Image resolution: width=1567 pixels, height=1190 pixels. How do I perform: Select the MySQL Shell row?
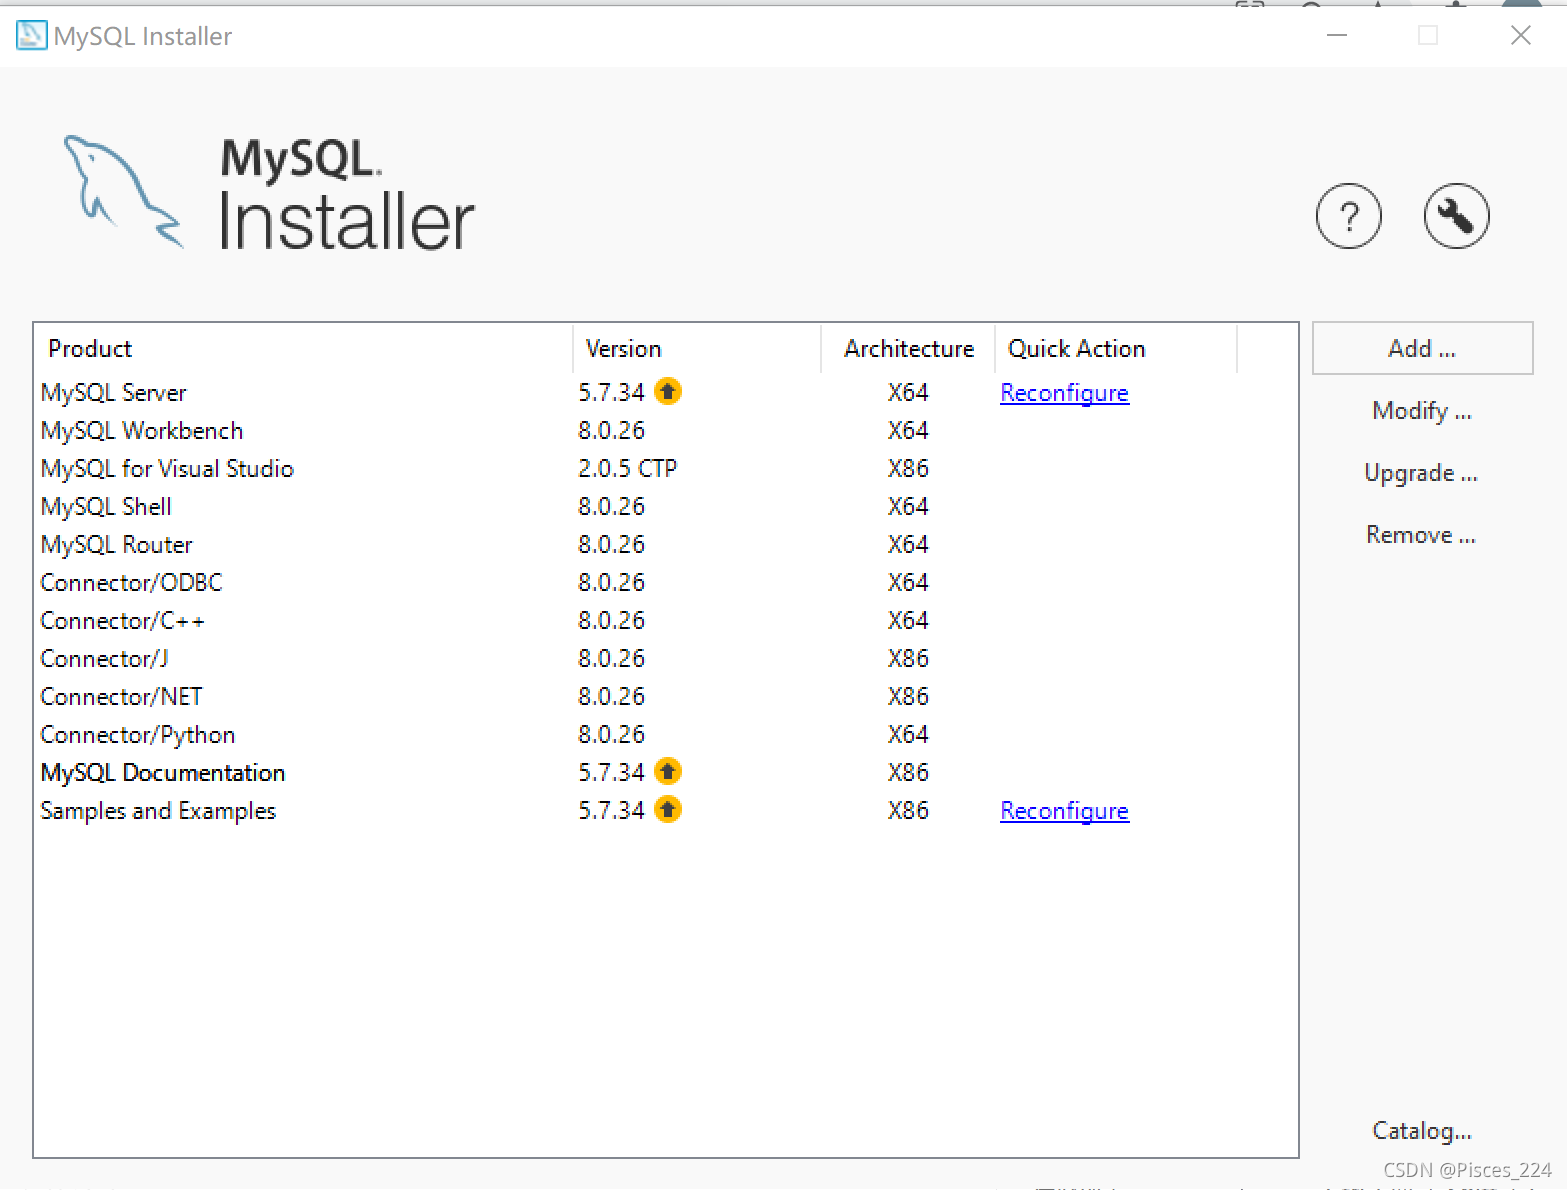pos(665,507)
